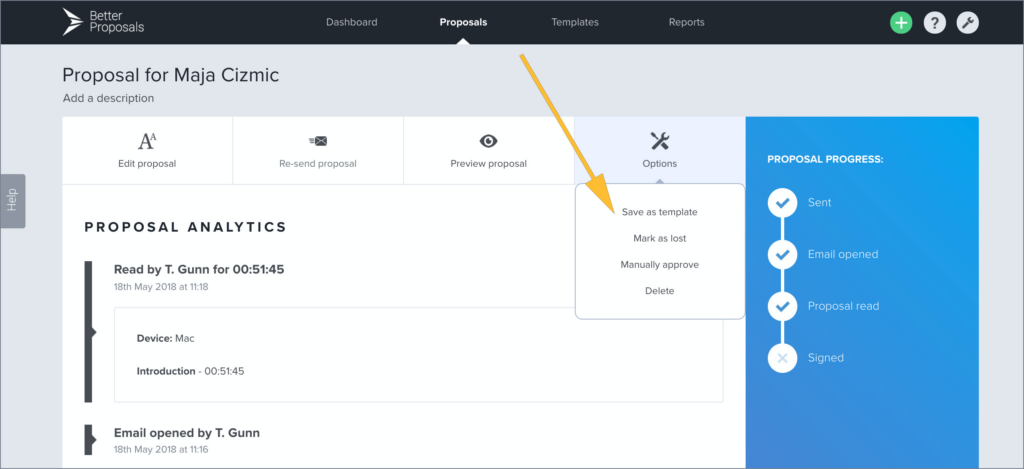Click the Better Proposals logo
The width and height of the screenshot is (1024, 469).
[x=103, y=21]
